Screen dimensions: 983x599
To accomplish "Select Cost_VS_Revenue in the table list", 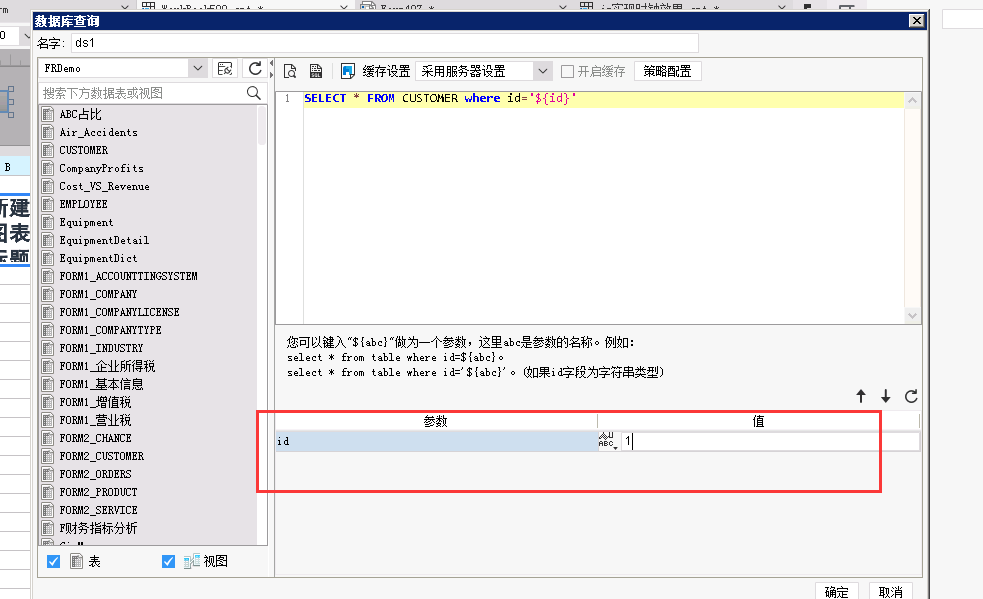I will click(105, 186).
